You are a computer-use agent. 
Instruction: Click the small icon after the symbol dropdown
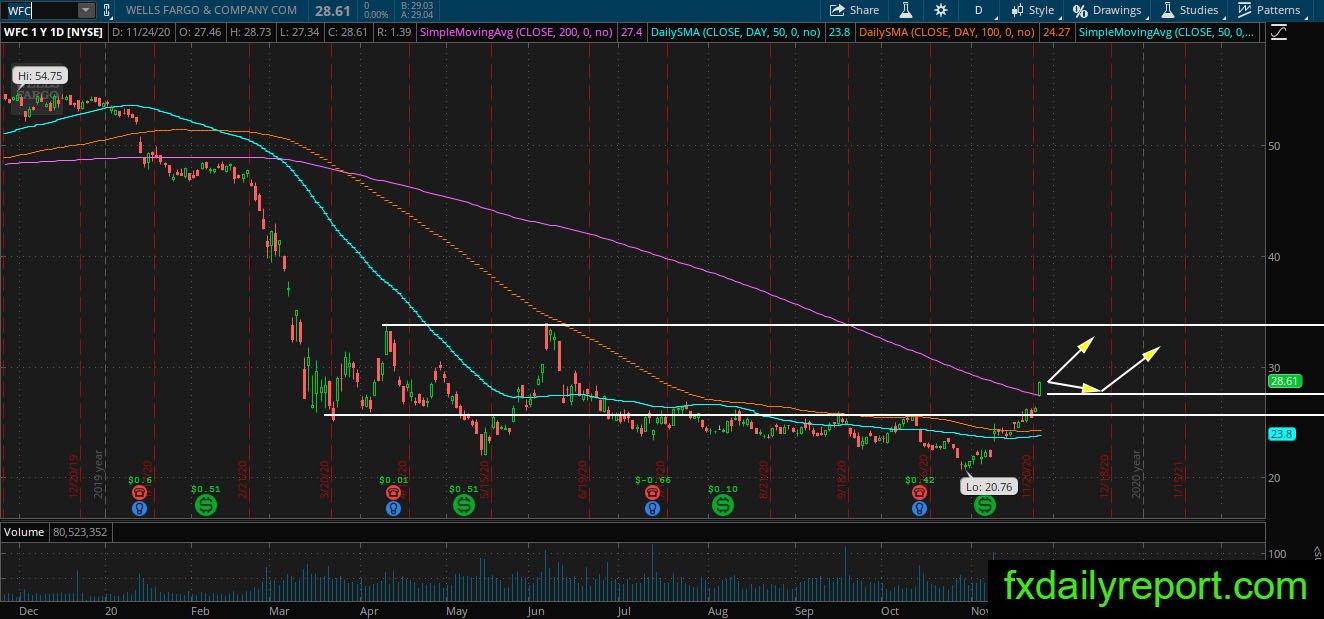(x=107, y=10)
